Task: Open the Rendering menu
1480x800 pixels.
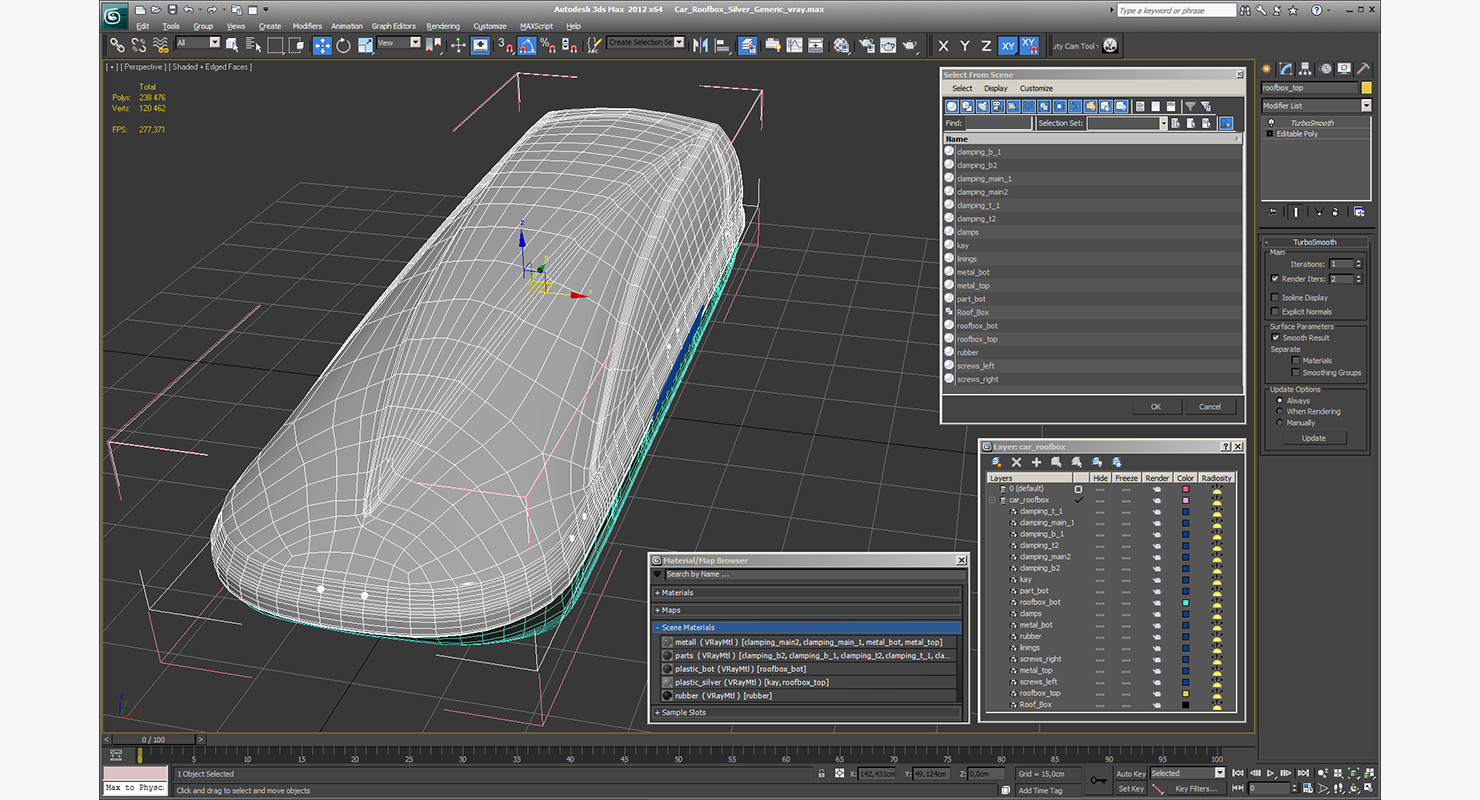Action: (x=443, y=26)
